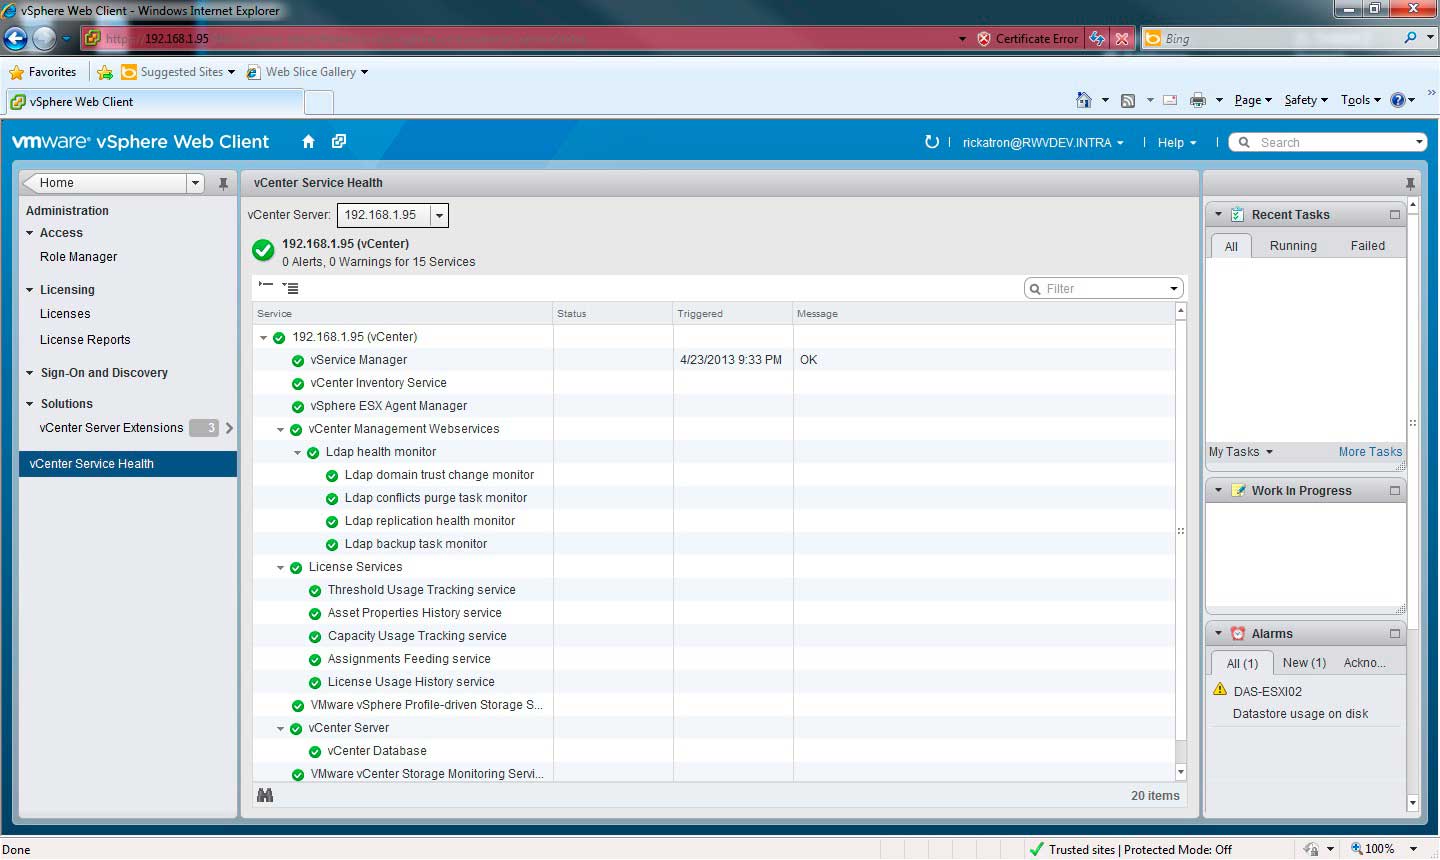1440x860 pixels.
Task: Click the vSphere Search field
Action: (1326, 143)
